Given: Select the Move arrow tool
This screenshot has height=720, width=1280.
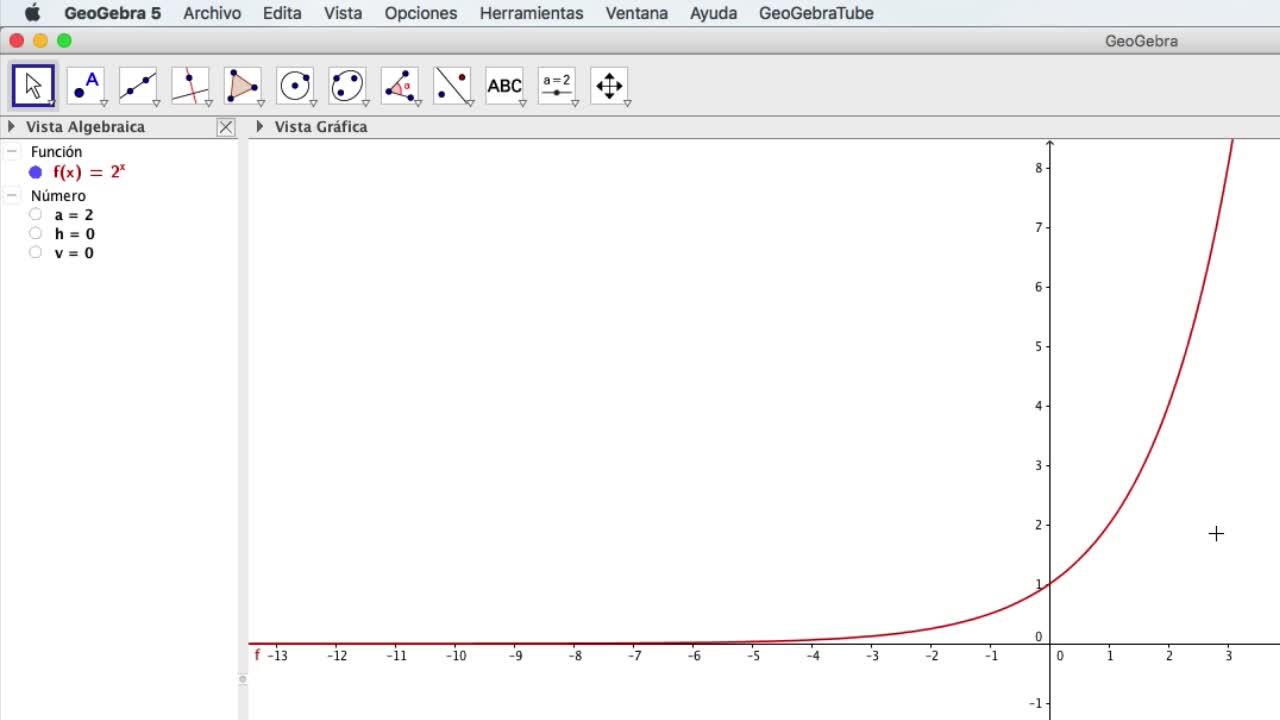Looking at the screenshot, I should tap(33, 86).
